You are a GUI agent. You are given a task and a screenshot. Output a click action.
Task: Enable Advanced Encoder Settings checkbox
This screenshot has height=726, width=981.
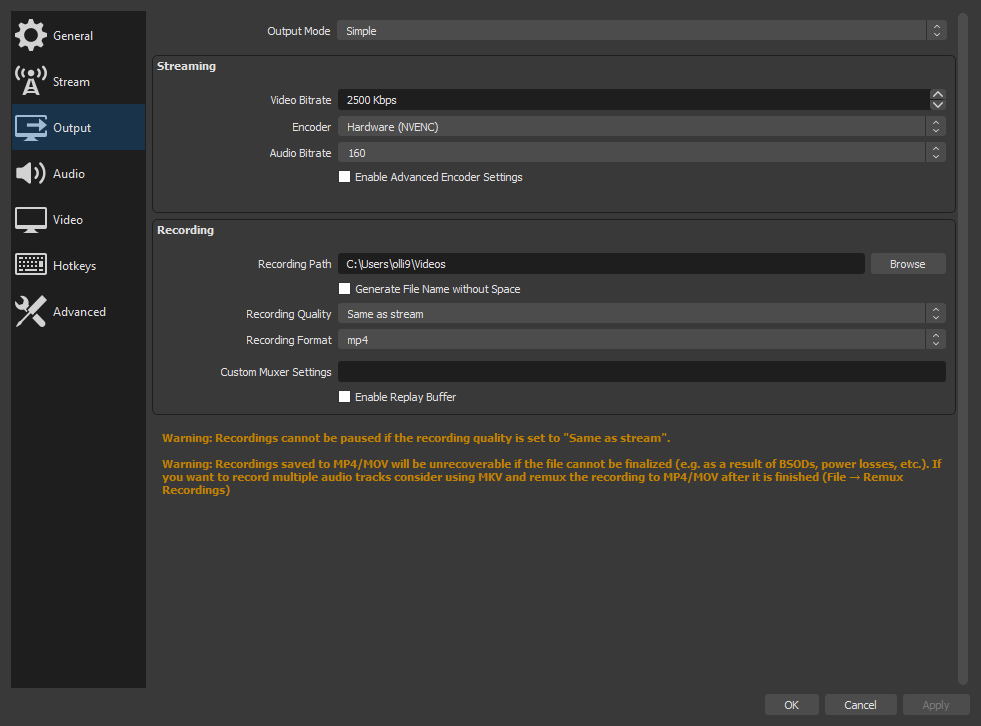pyautogui.click(x=345, y=177)
